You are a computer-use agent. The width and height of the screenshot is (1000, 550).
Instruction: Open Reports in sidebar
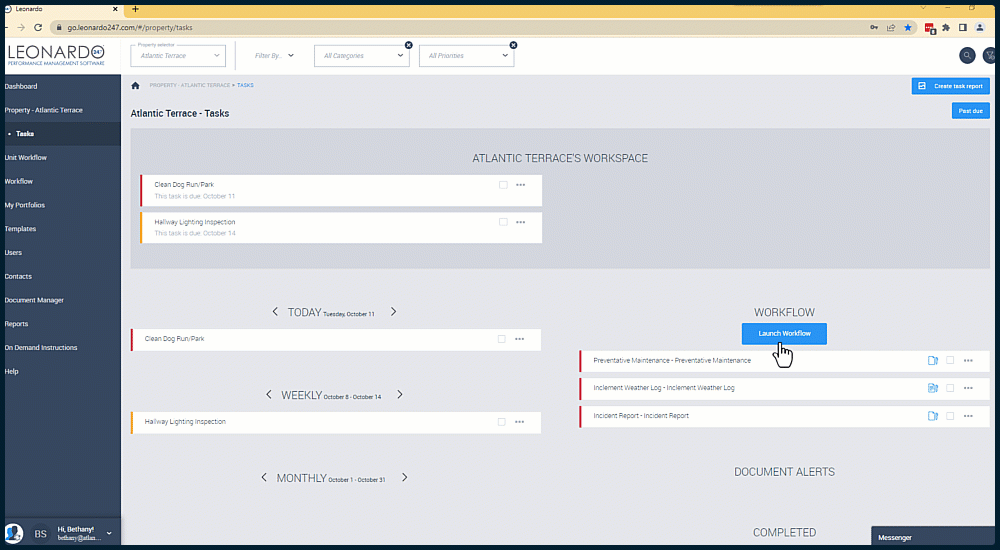[x=17, y=324]
